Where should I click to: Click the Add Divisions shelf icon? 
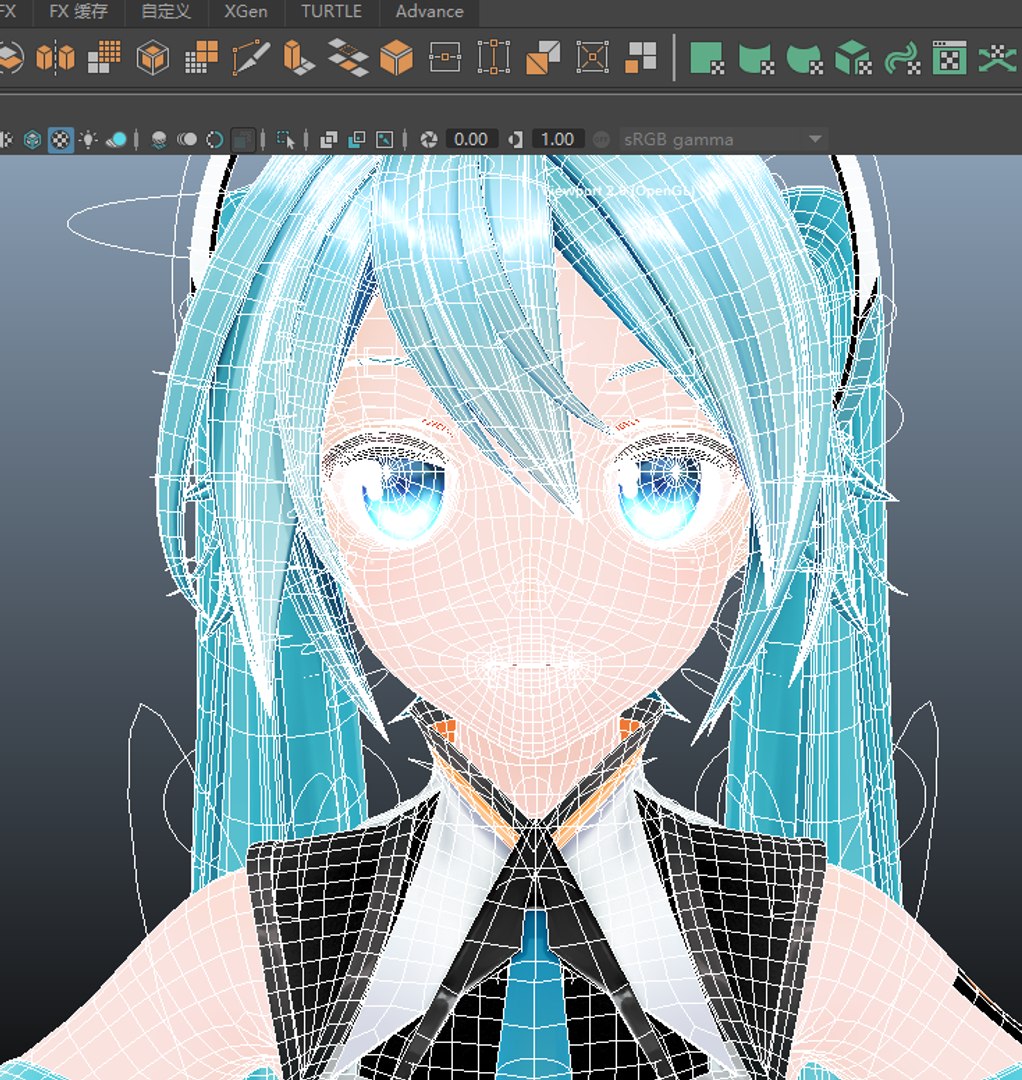click(x=201, y=57)
